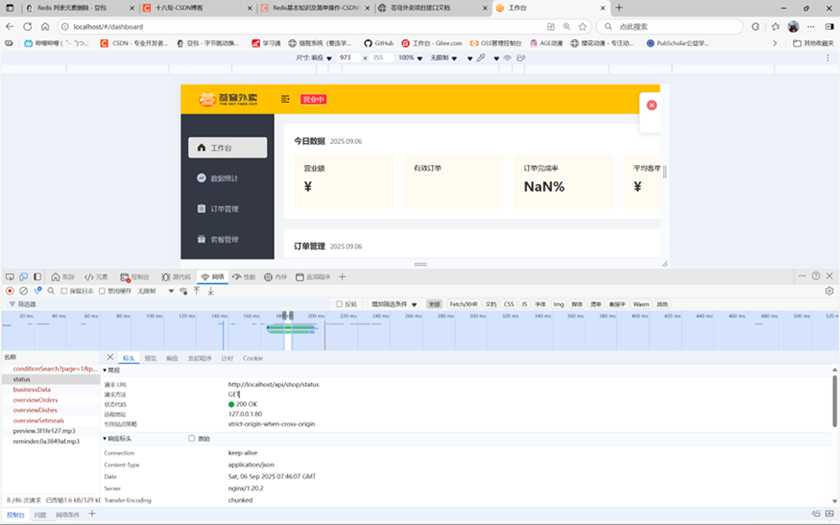This screenshot has width=840, height=525.
Task: Click the sidebar collapse icon in yellow header
Action: pos(285,99)
